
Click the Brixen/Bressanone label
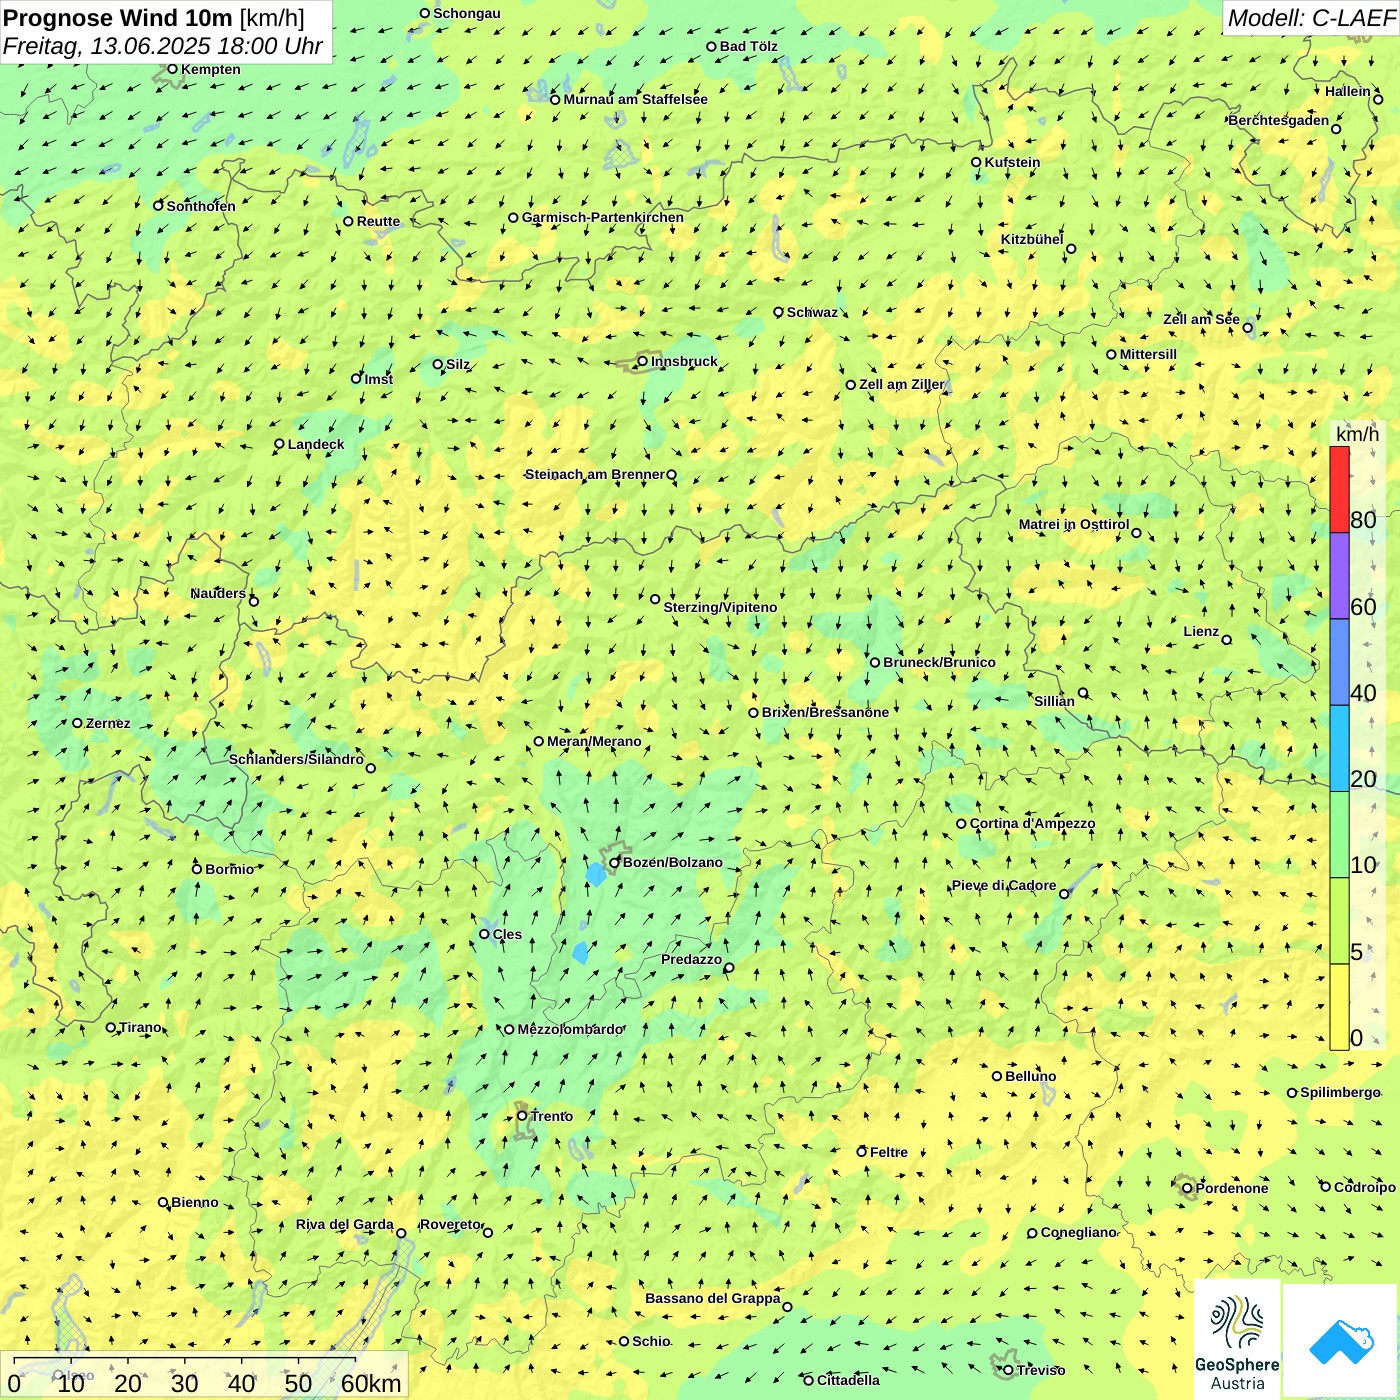[x=825, y=712]
